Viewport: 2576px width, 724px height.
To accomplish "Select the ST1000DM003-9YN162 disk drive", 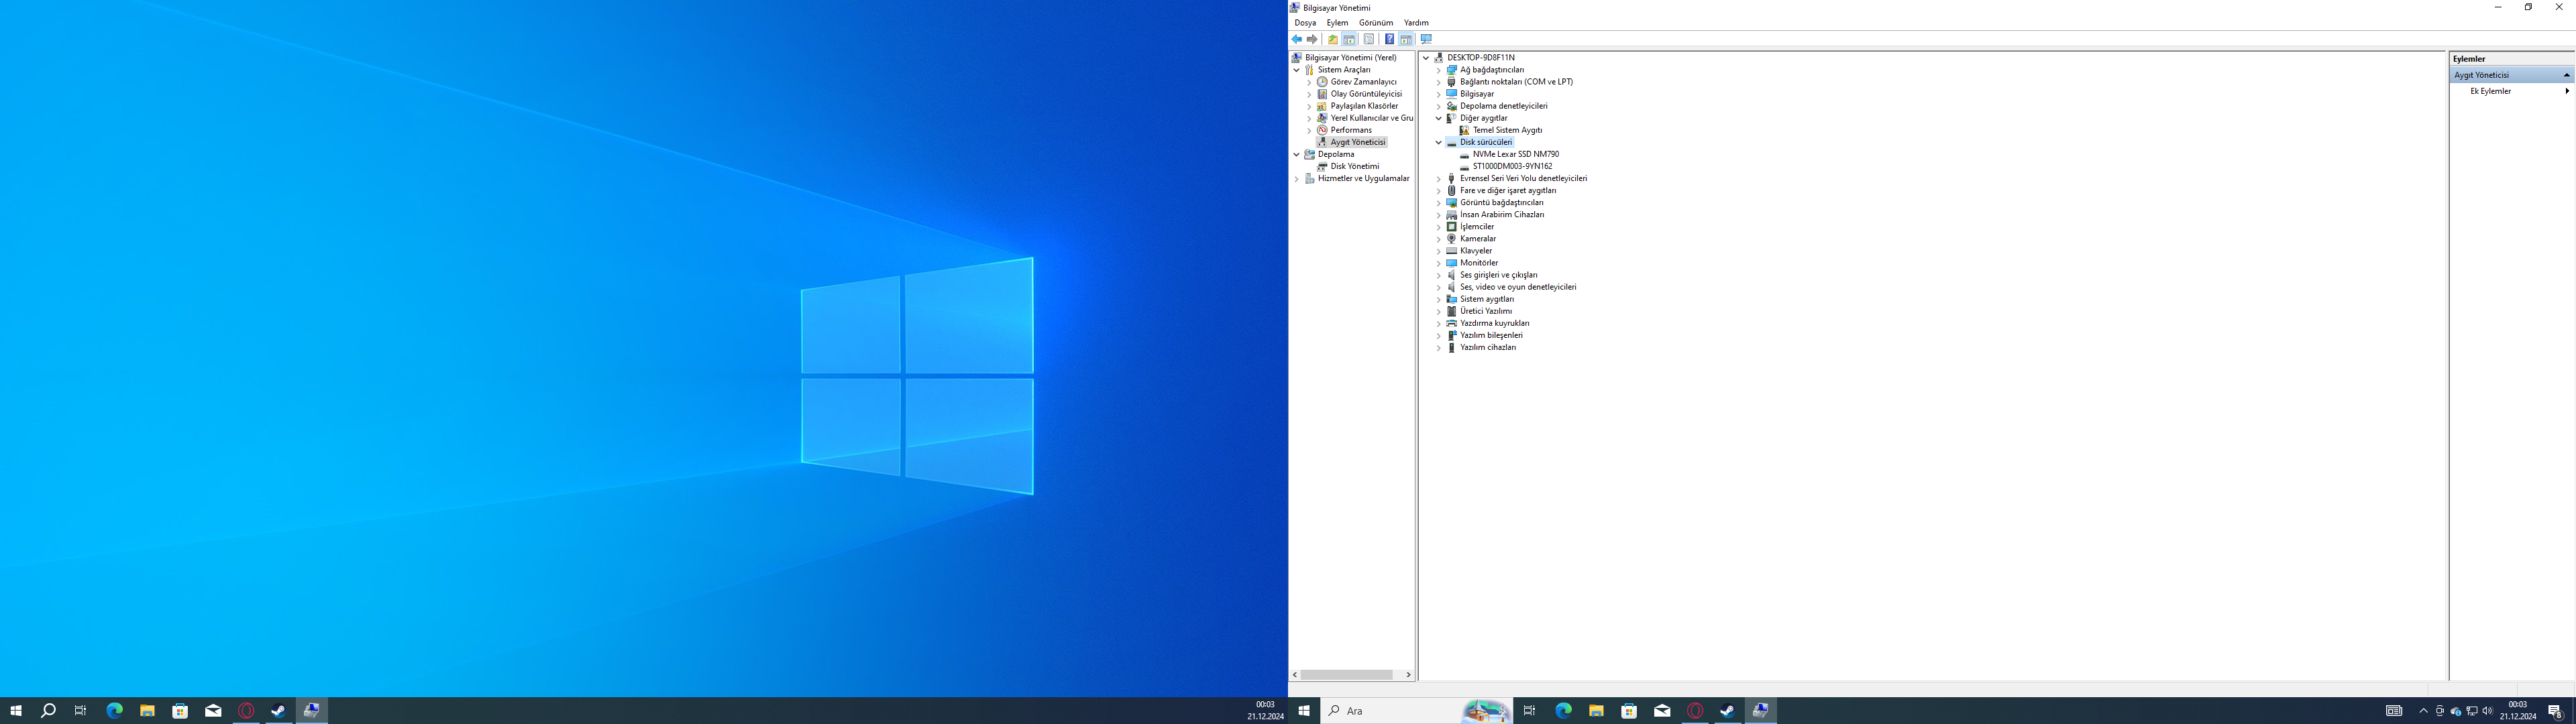I will (x=1512, y=167).
